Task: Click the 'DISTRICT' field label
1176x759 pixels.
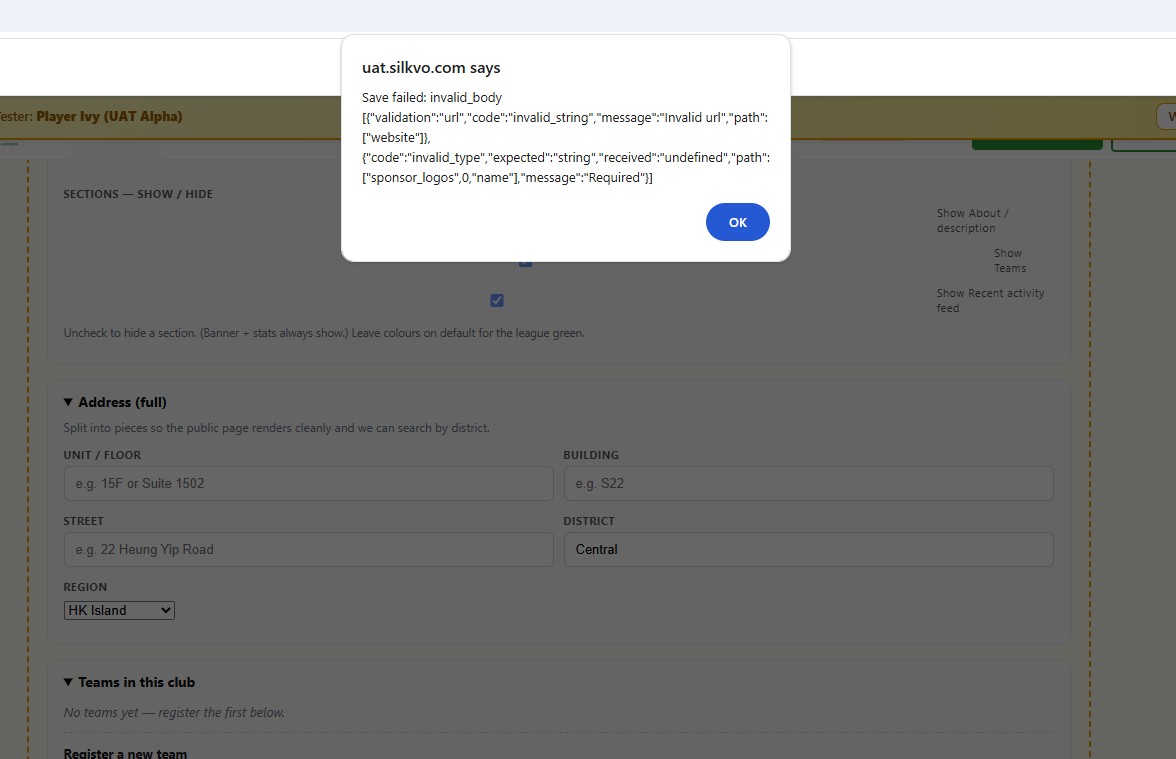Action: tap(589, 521)
